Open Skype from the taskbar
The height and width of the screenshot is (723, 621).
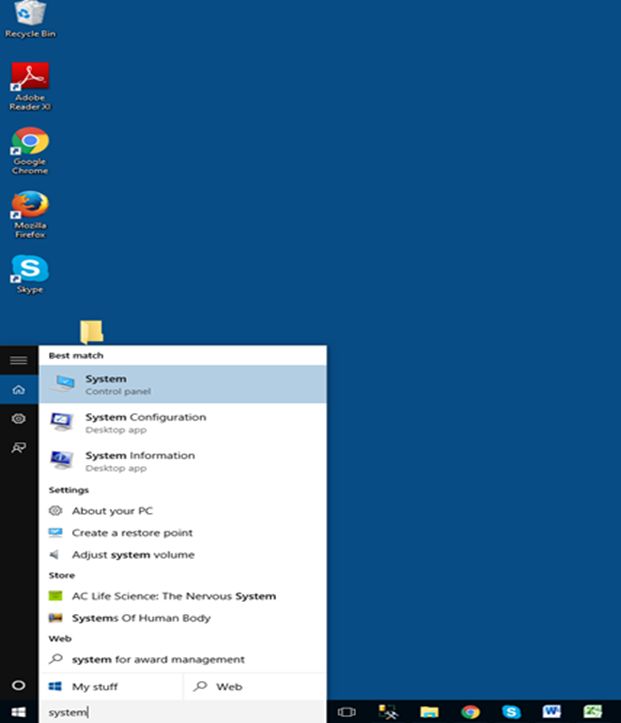511,712
